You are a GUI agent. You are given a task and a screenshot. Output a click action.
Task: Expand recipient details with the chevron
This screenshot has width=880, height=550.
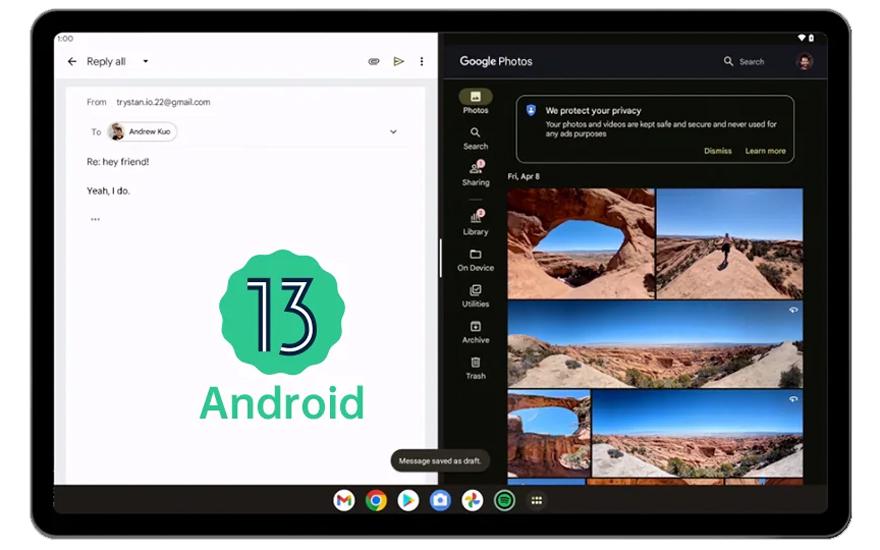[393, 132]
